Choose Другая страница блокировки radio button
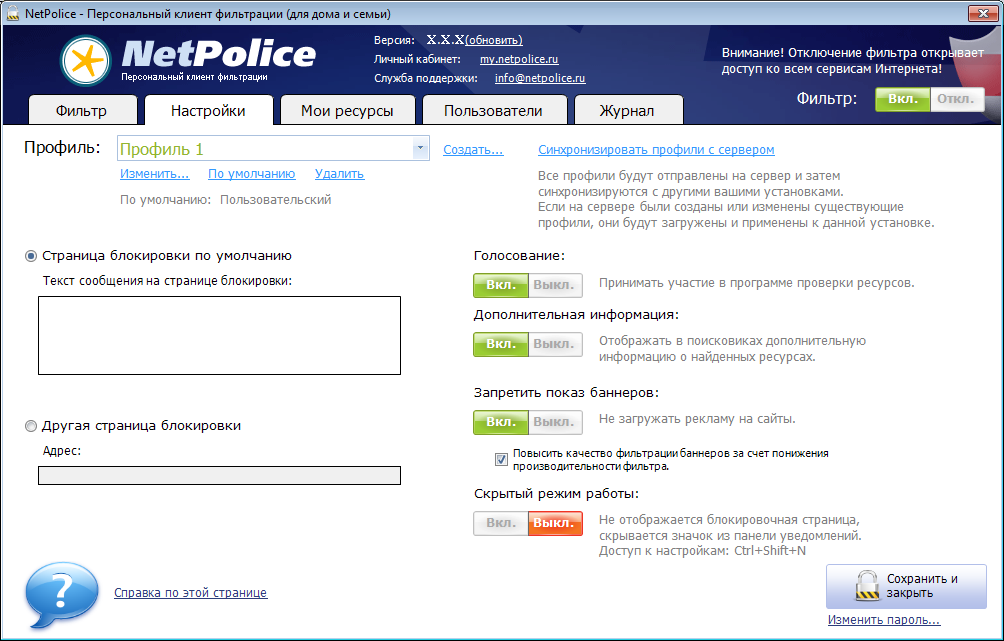The image size is (1004, 641). (x=31, y=426)
